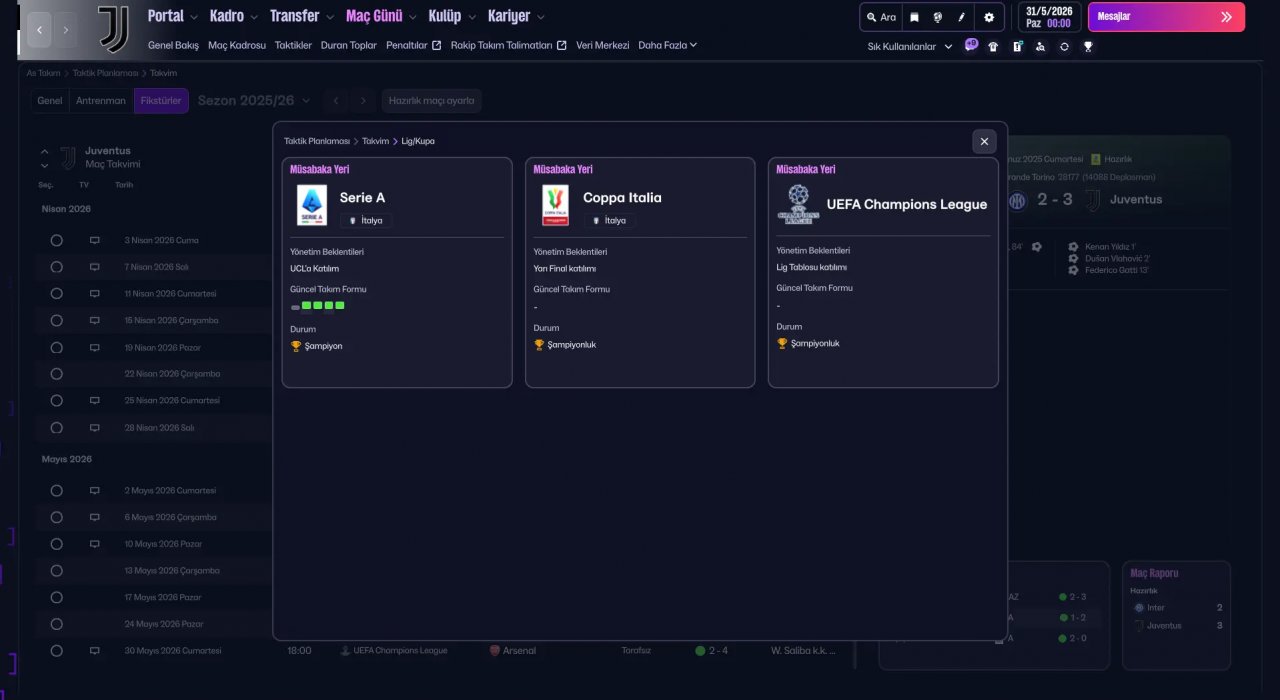Switch to the Fikstürler tab
This screenshot has height=700, width=1280.
pyautogui.click(x=161, y=101)
